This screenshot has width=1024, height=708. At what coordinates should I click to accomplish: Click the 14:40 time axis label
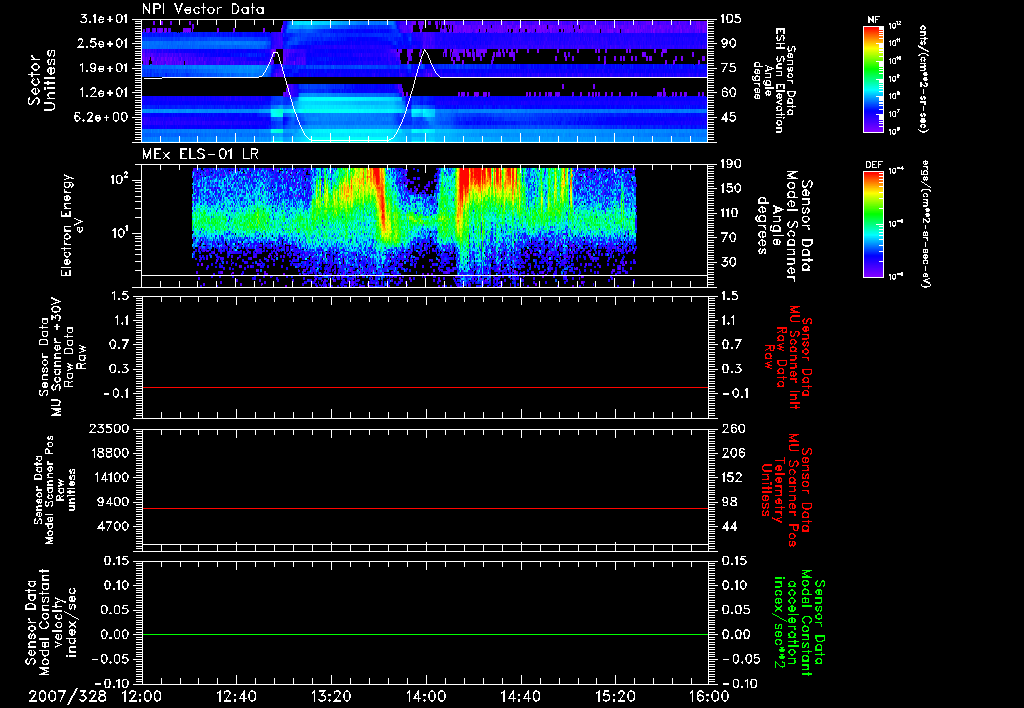coord(520,696)
